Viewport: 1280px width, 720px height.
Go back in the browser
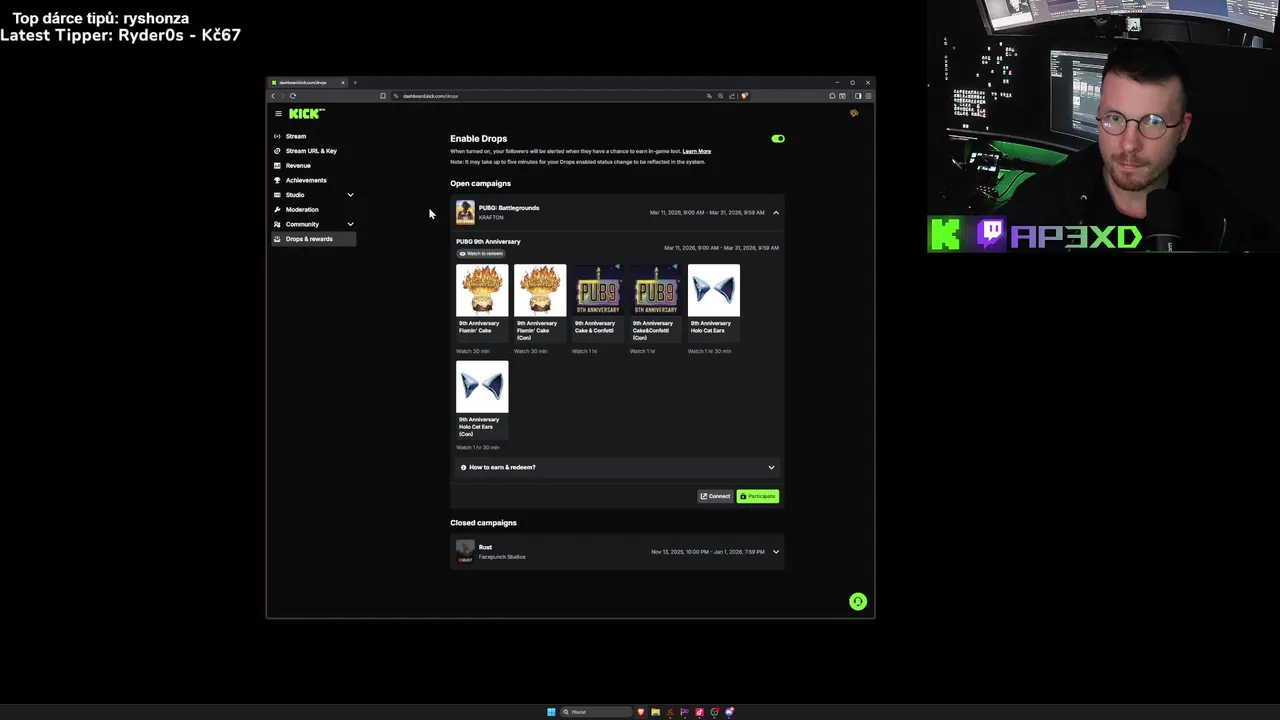(273, 96)
